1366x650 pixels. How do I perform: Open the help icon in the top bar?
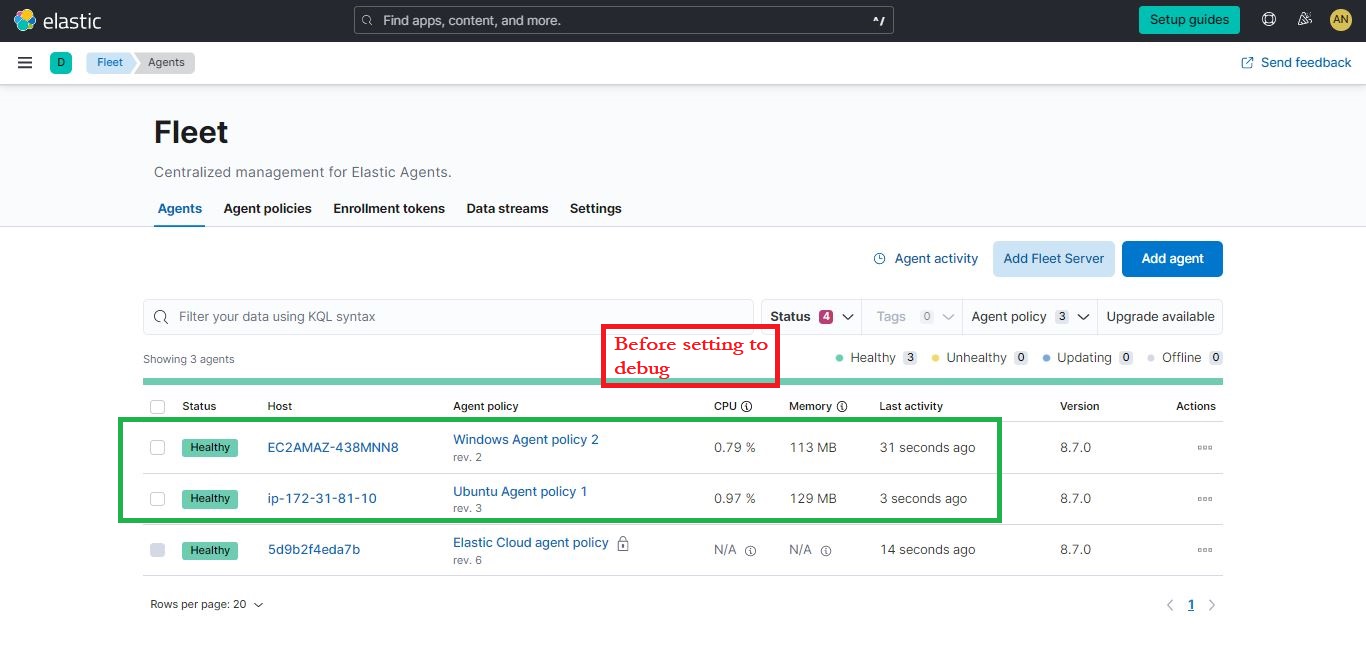point(1268,19)
